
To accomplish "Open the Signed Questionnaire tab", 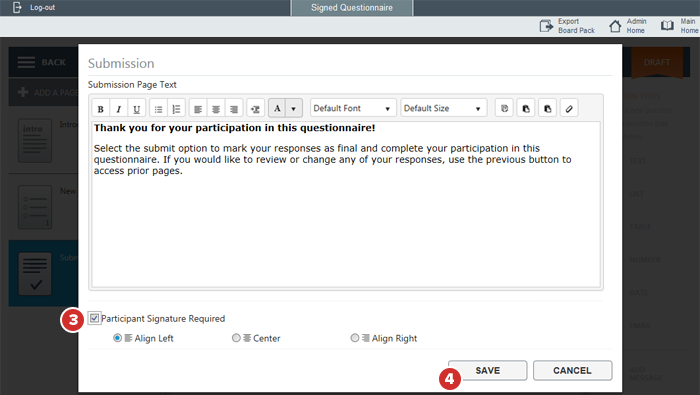I will pyautogui.click(x=352, y=8).
